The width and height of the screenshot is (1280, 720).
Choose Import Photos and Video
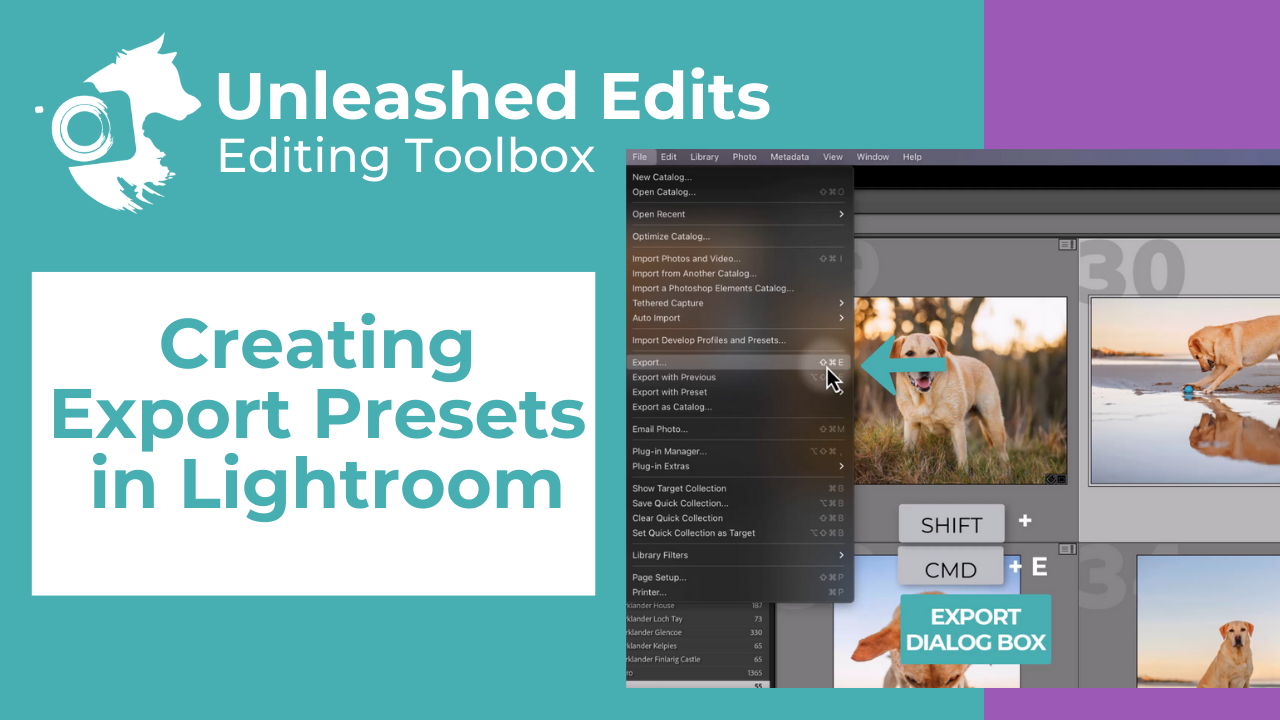739,259
